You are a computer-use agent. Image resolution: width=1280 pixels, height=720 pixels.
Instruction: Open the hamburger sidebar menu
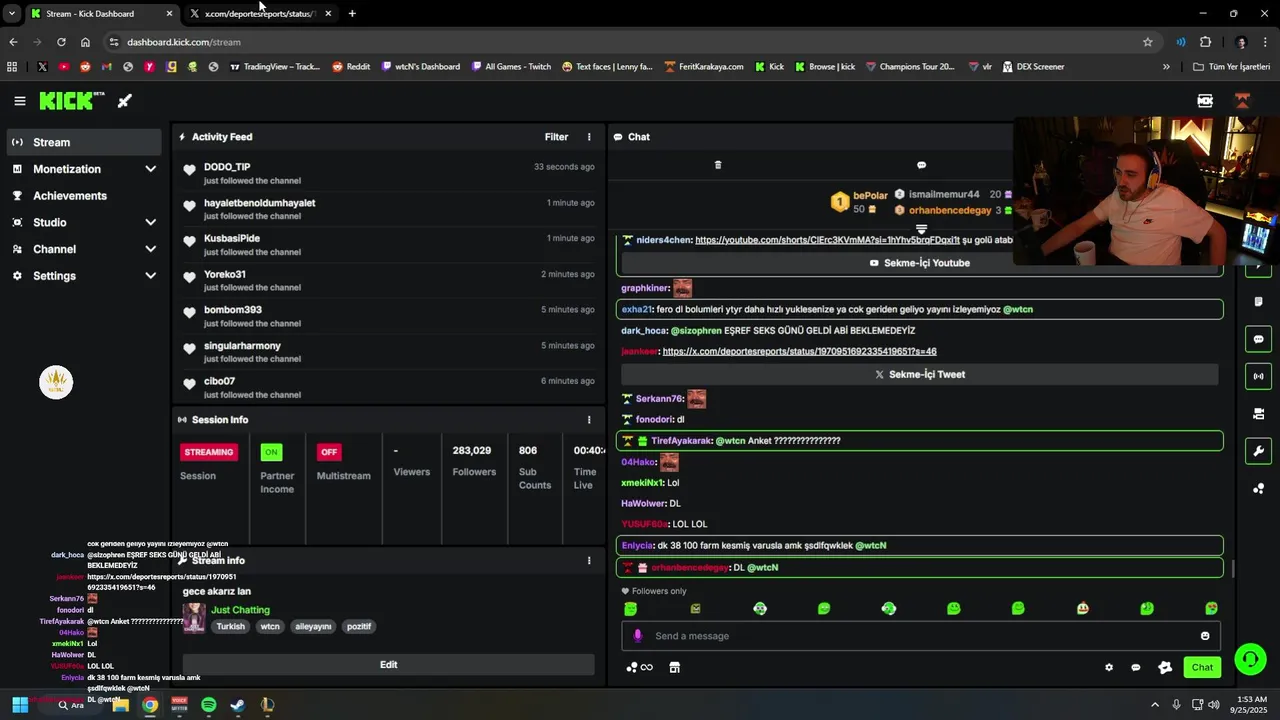click(20, 101)
